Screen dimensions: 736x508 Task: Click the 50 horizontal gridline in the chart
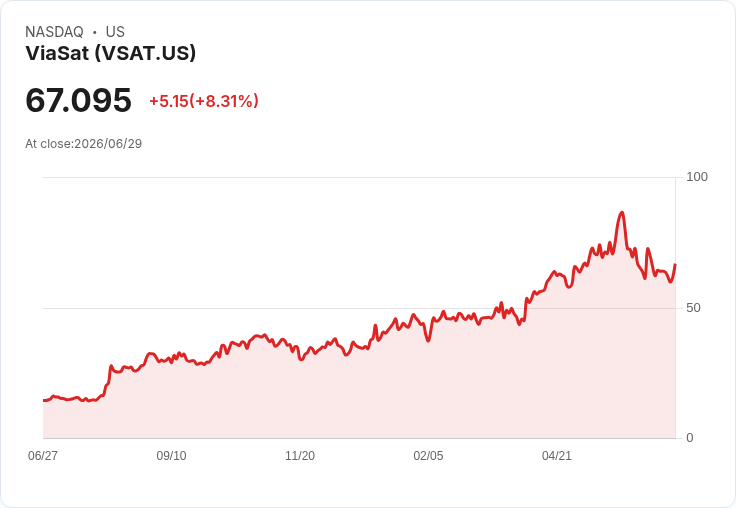[360, 308]
